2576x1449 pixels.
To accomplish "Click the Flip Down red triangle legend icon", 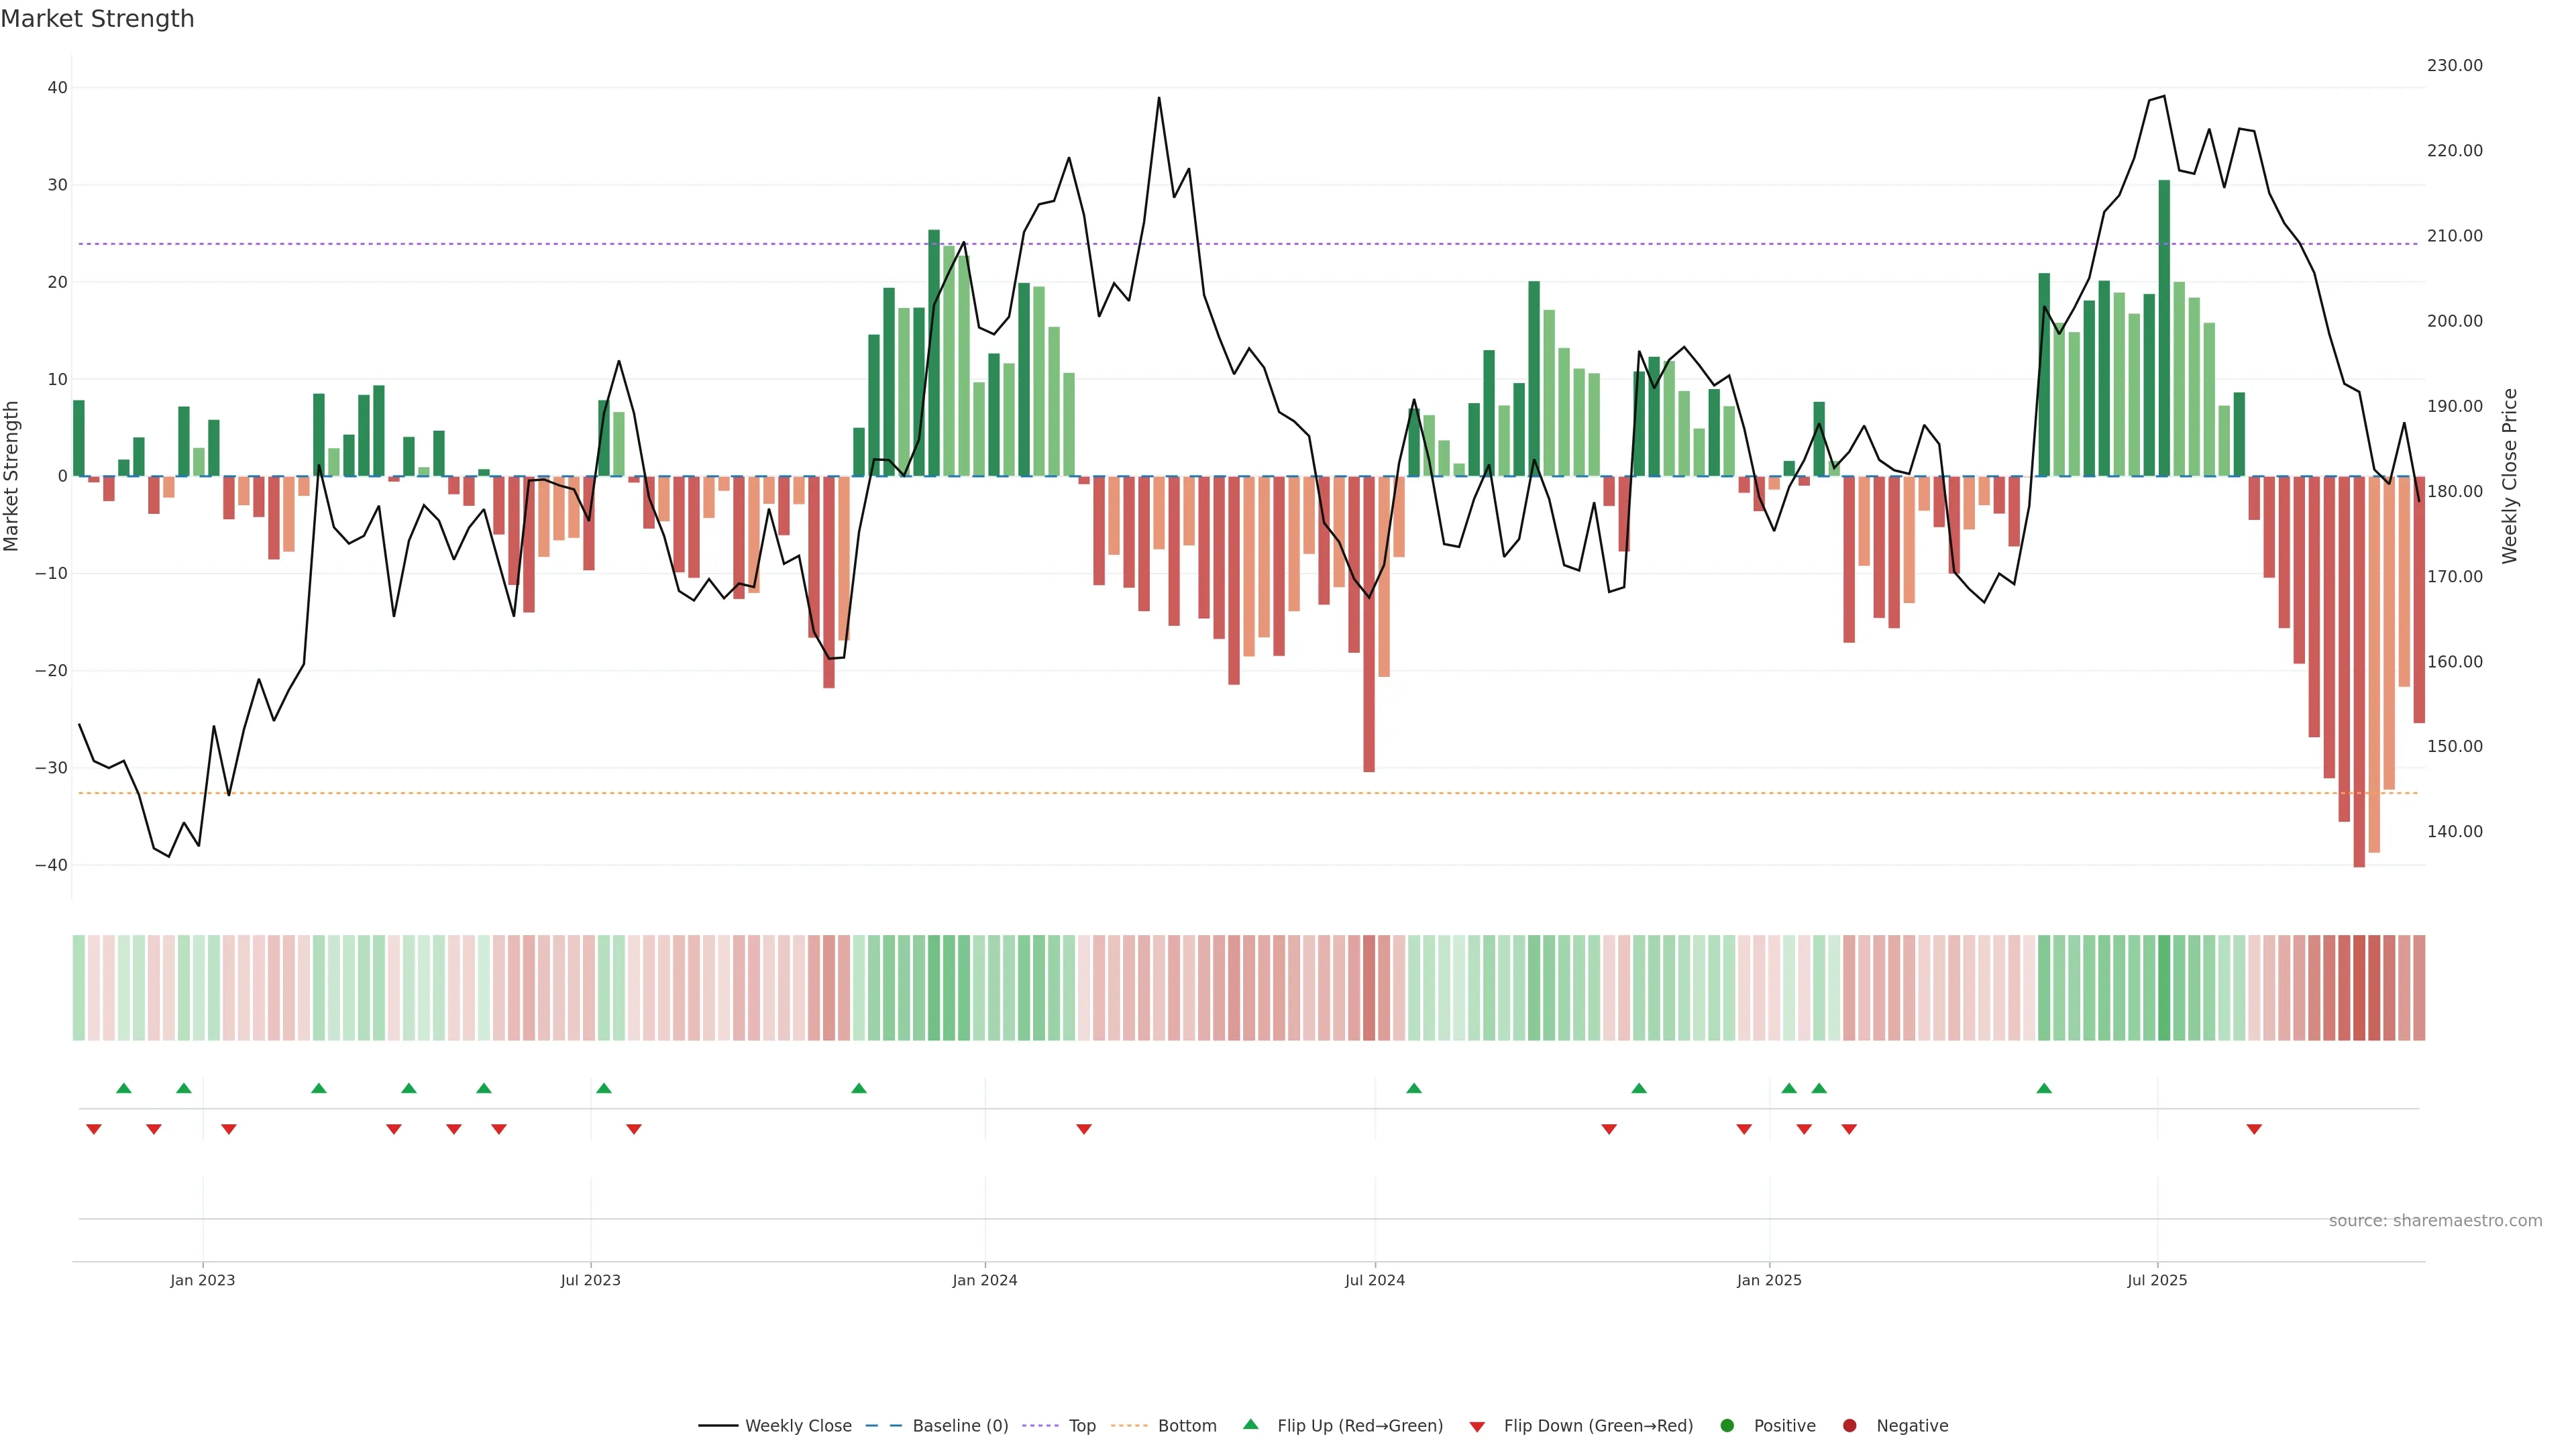I will [1477, 1427].
